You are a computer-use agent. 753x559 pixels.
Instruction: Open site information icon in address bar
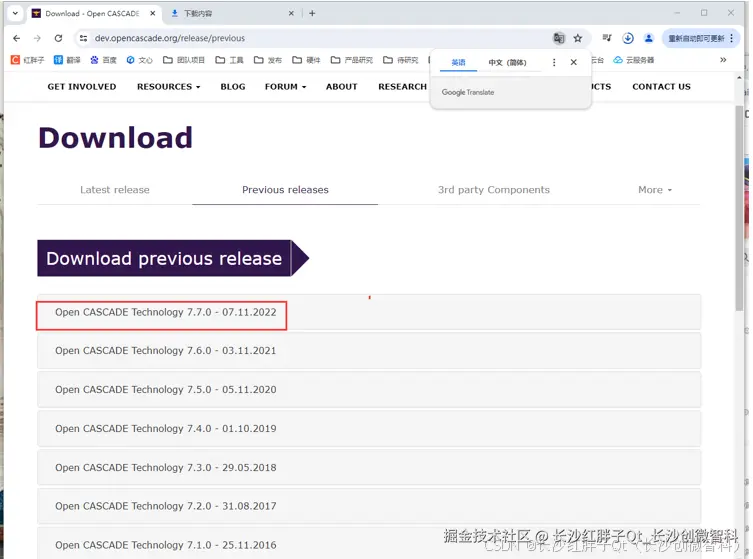coord(84,38)
